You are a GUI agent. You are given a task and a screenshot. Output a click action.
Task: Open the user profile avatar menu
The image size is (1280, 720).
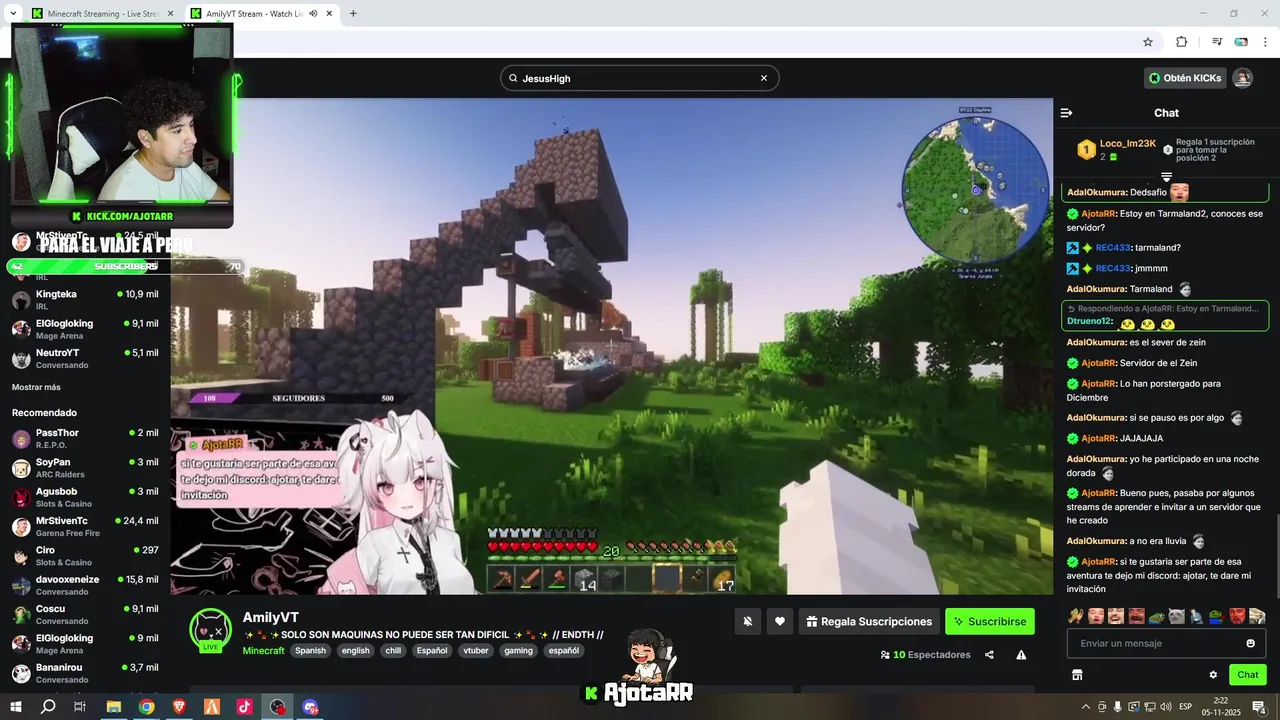[1242, 78]
